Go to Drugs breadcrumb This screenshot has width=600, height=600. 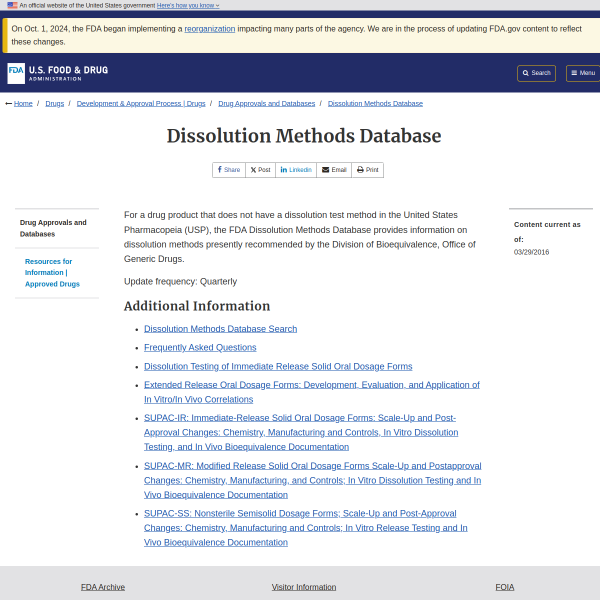[x=55, y=104]
